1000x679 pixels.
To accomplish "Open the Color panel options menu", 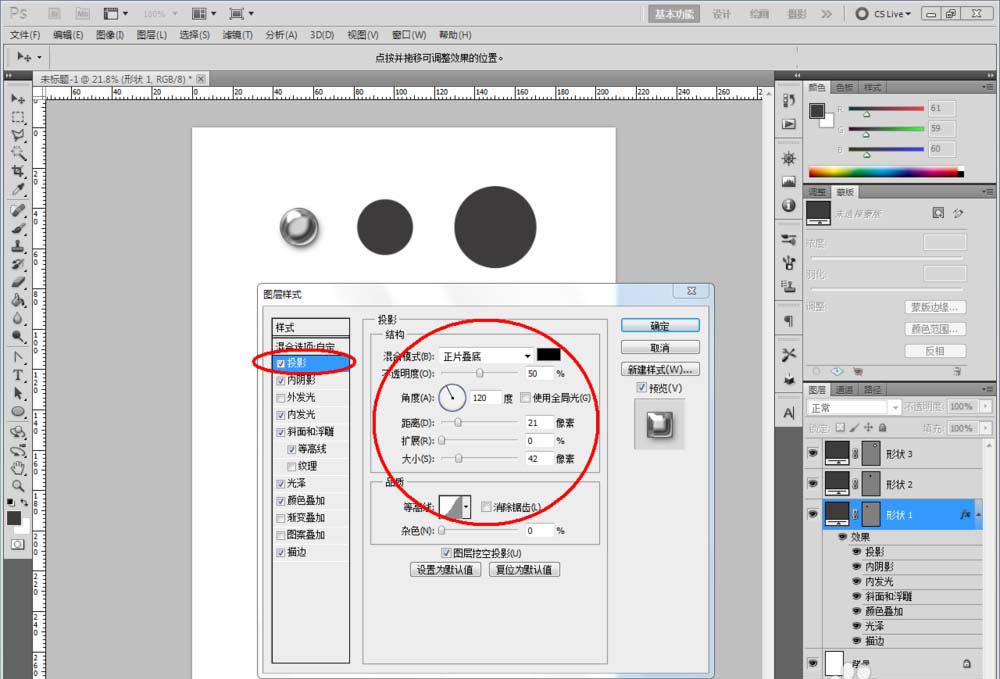I will tap(987, 87).
